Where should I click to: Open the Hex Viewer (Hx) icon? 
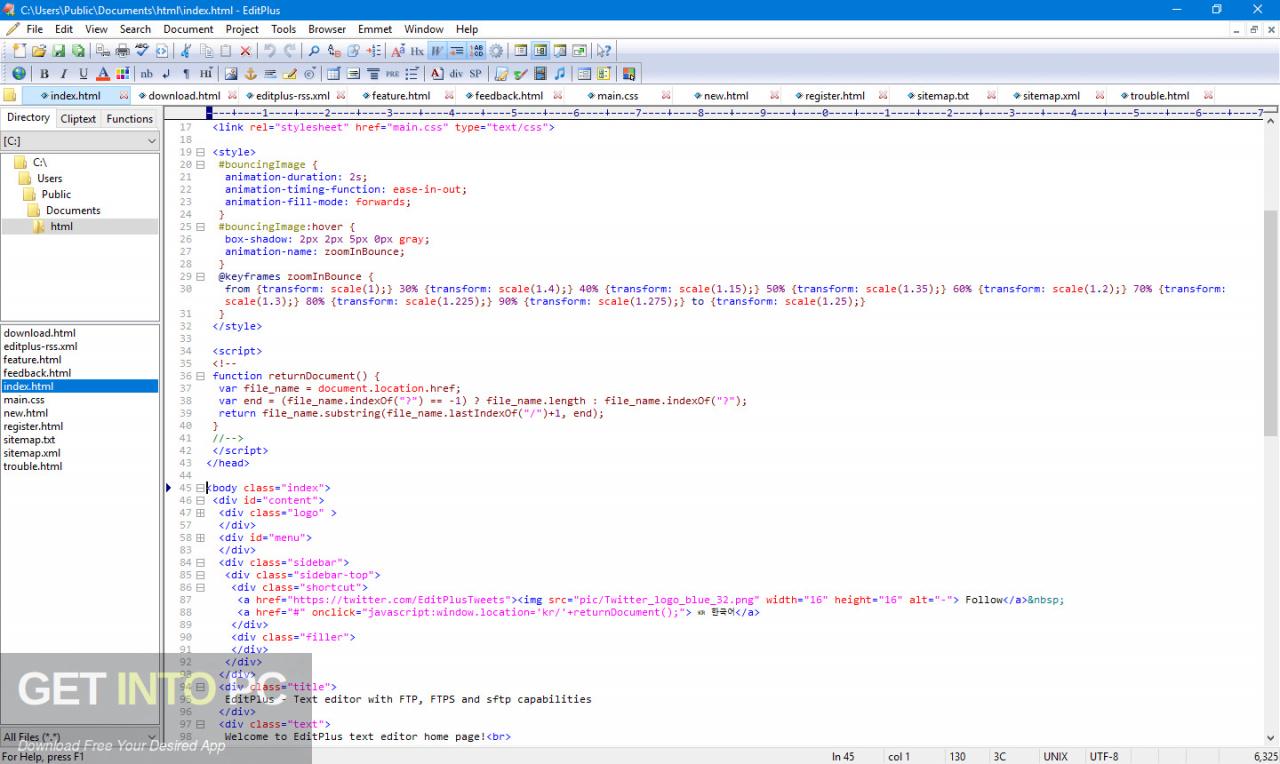(x=417, y=50)
